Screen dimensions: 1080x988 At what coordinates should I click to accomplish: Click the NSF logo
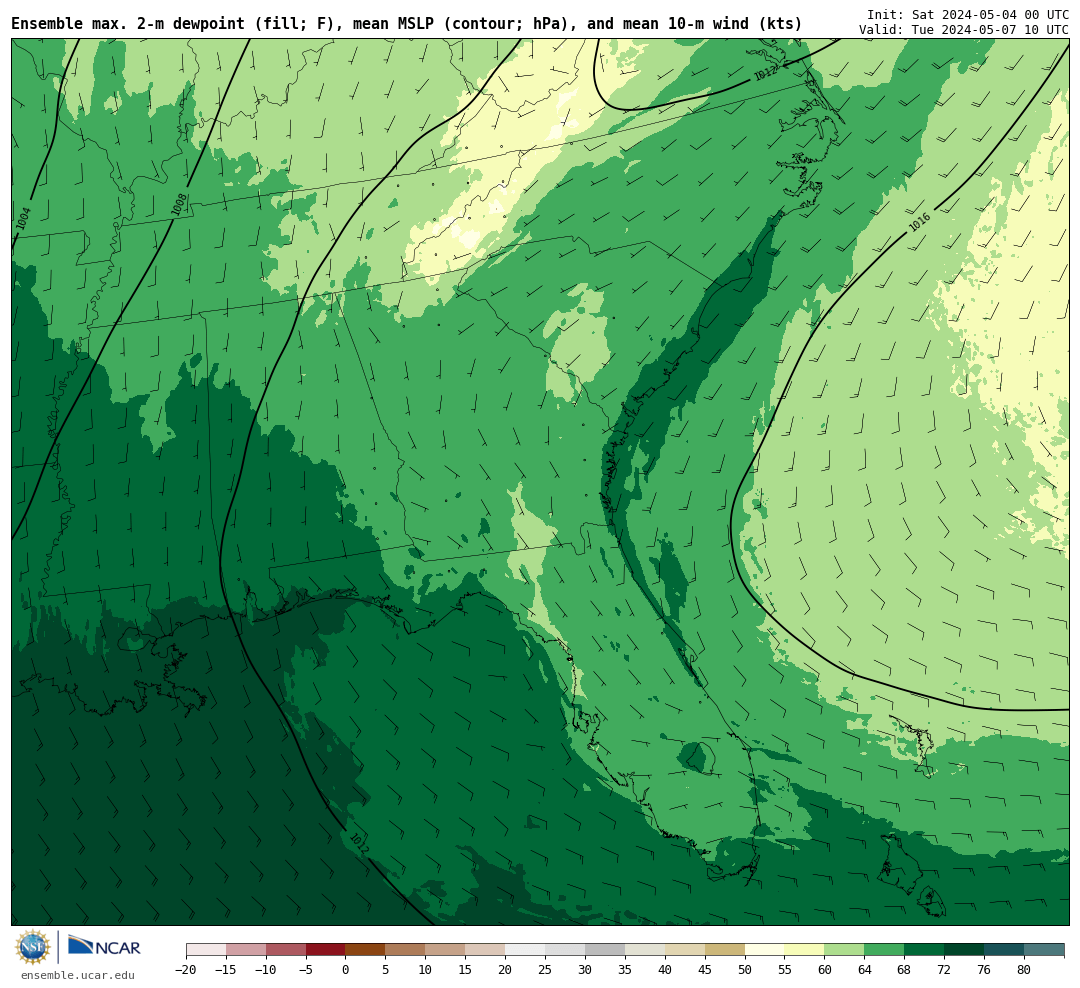click(x=33, y=947)
